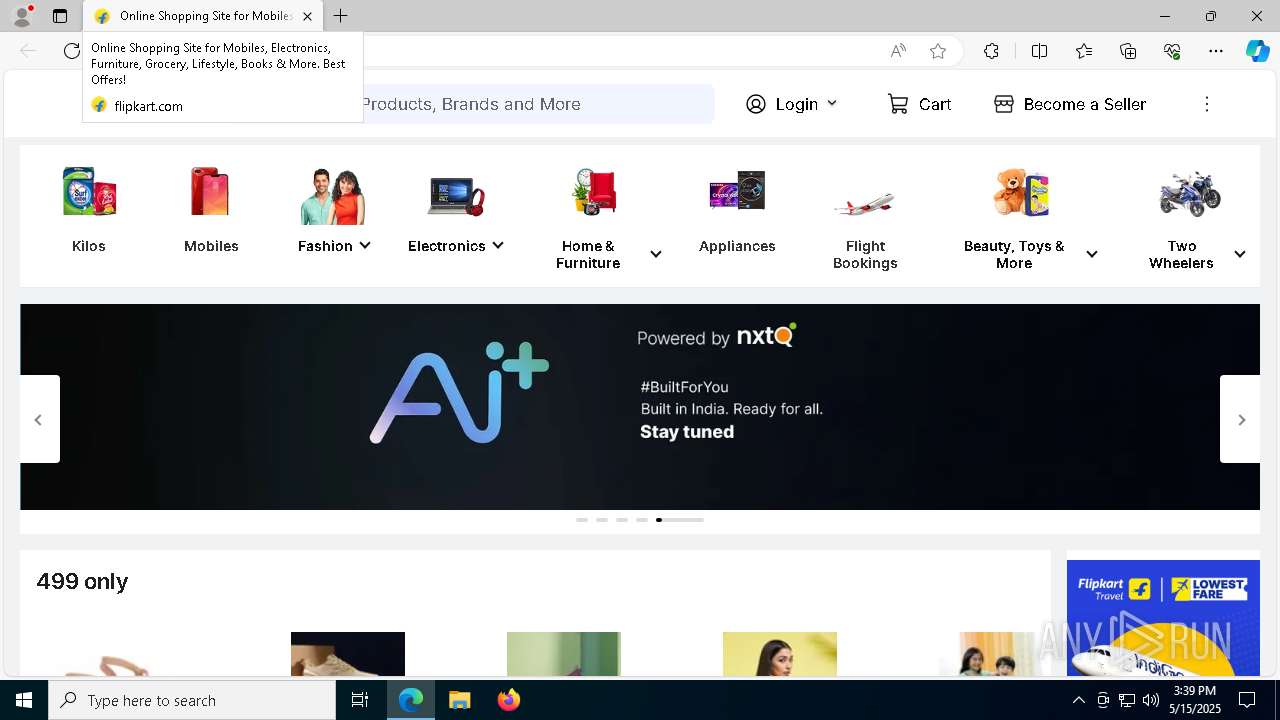Open the three-dot more options menu on Flipkart

[1207, 104]
